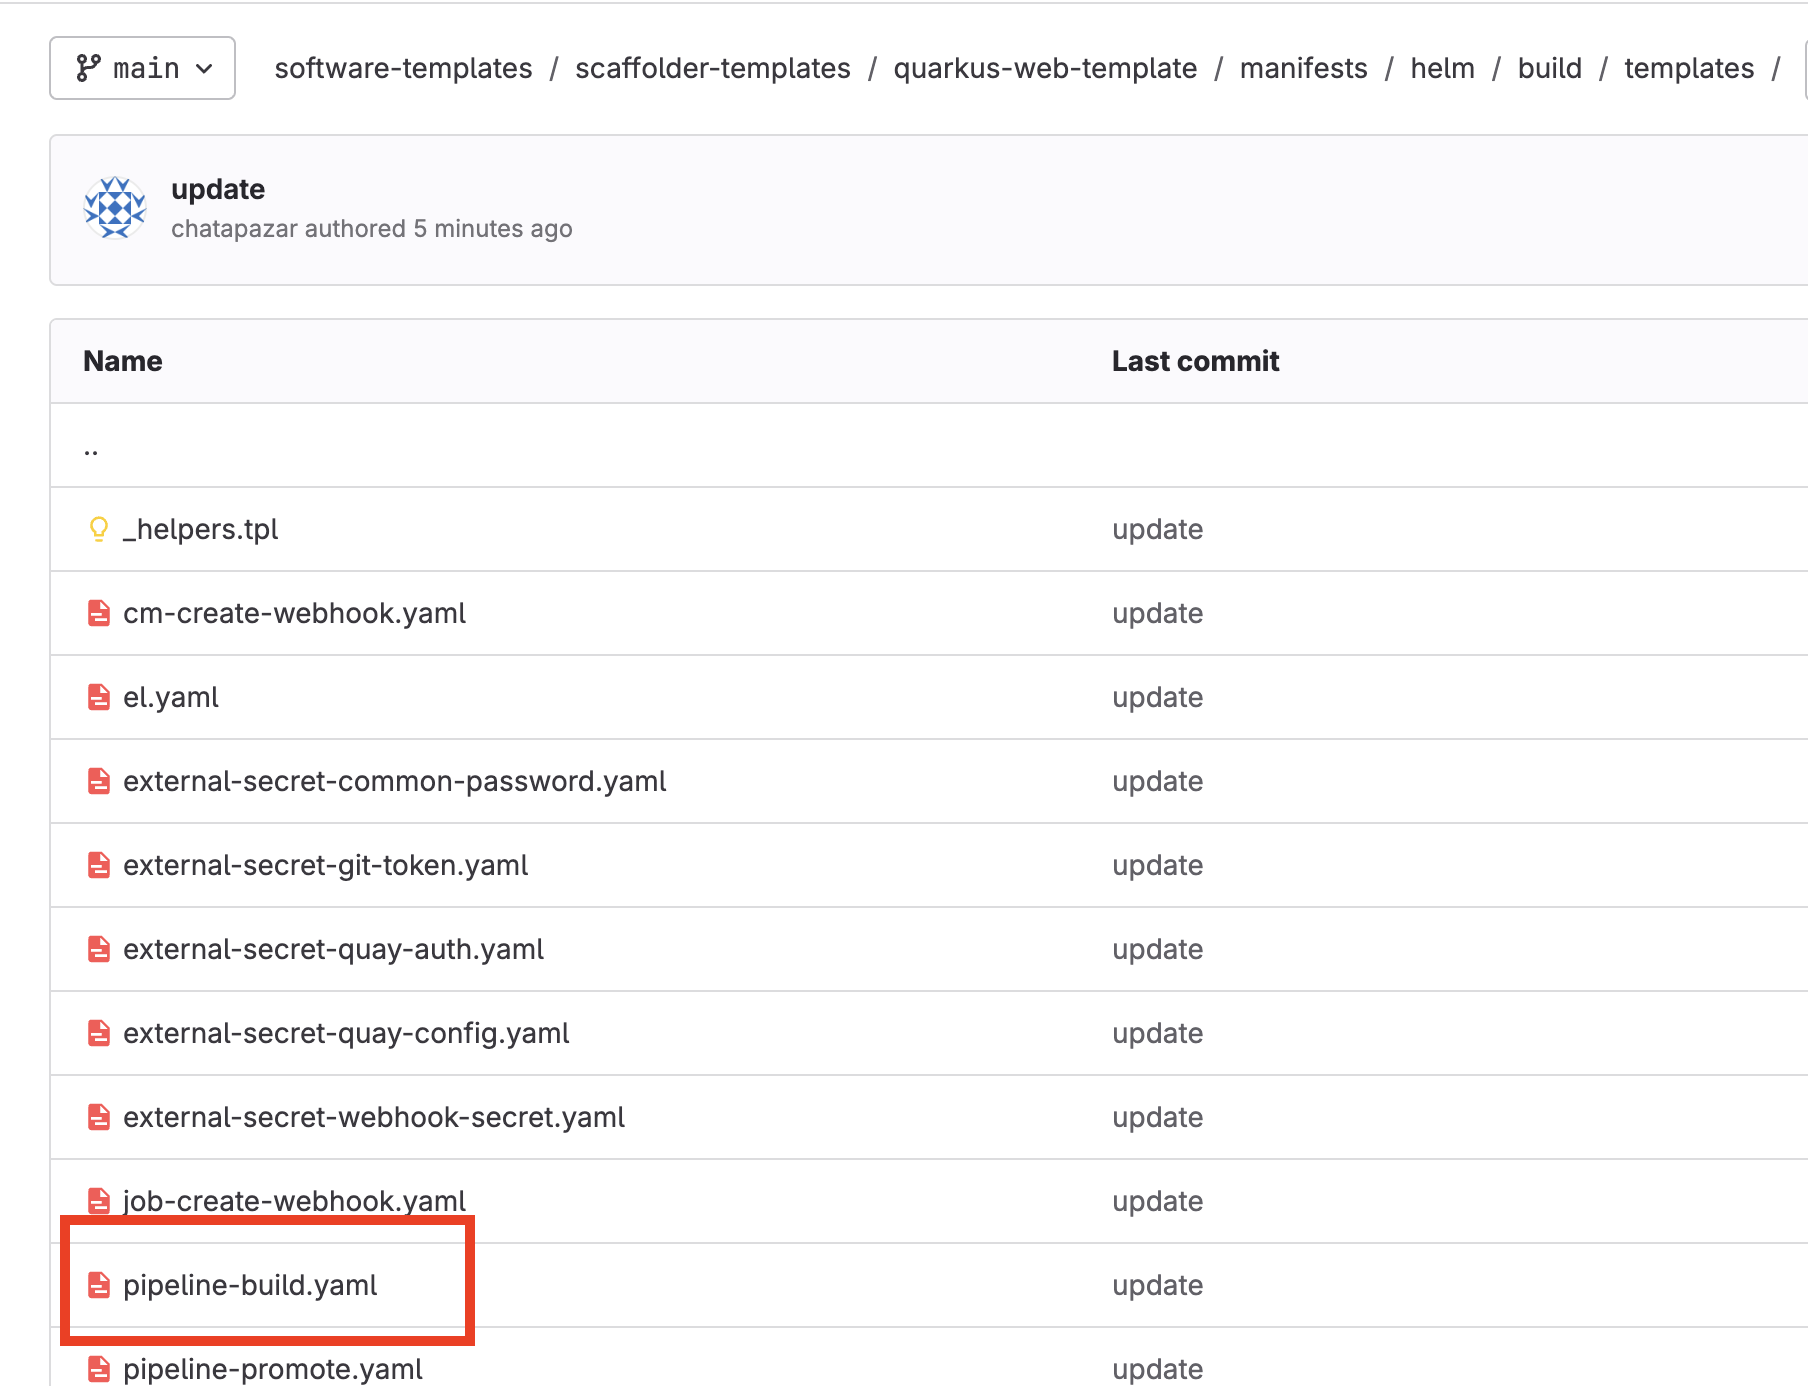The height and width of the screenshot is (1386, 1808).
Task: Open external-secret-quay-auth.yaml
Action: tap(333, 949)
